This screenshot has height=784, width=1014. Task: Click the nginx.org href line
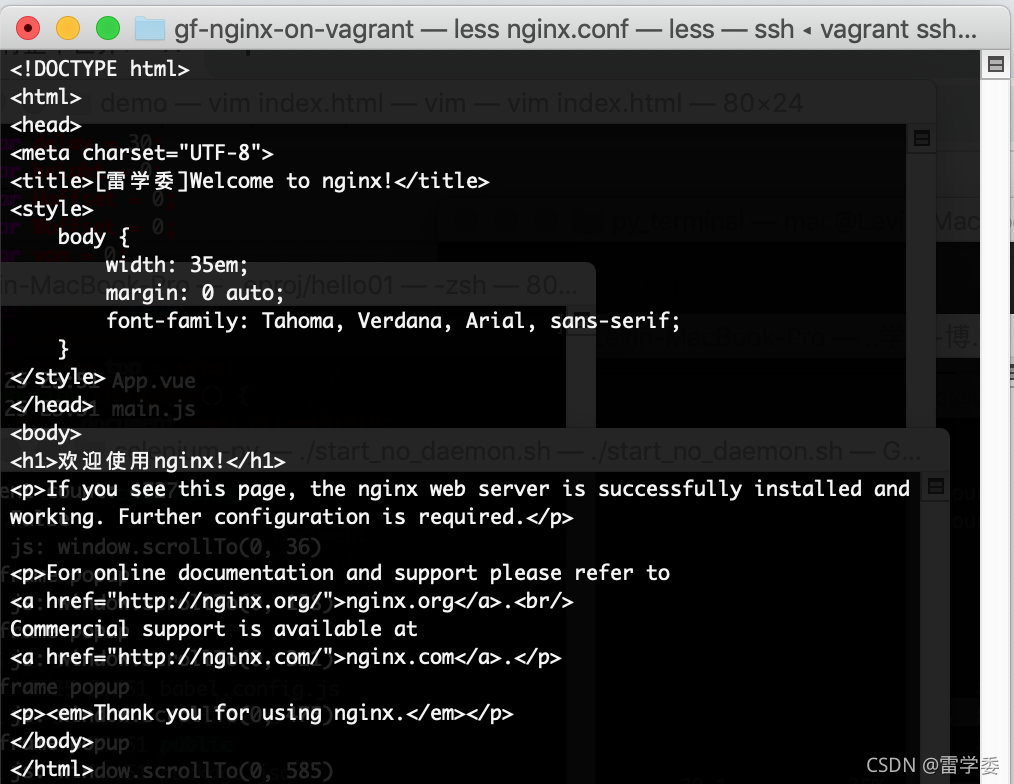tap(292, 601)
